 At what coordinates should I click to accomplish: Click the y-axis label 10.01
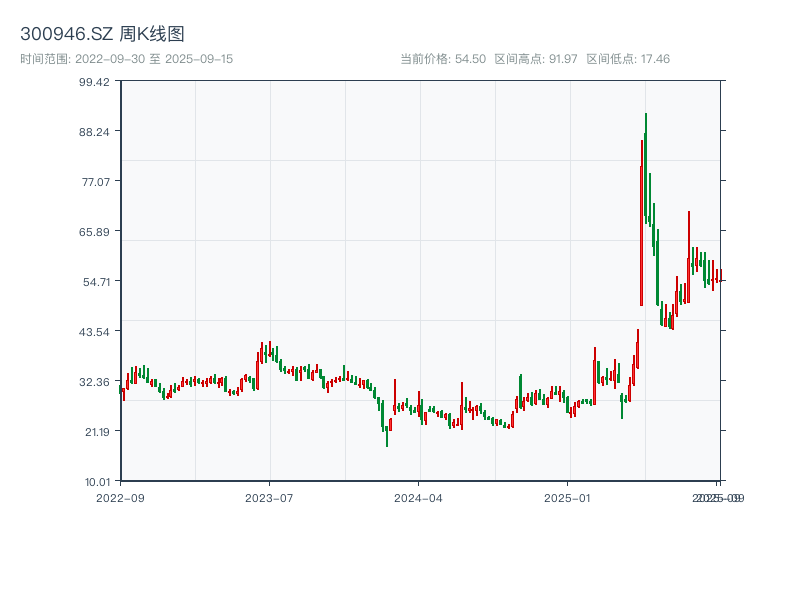coord(97,482)
